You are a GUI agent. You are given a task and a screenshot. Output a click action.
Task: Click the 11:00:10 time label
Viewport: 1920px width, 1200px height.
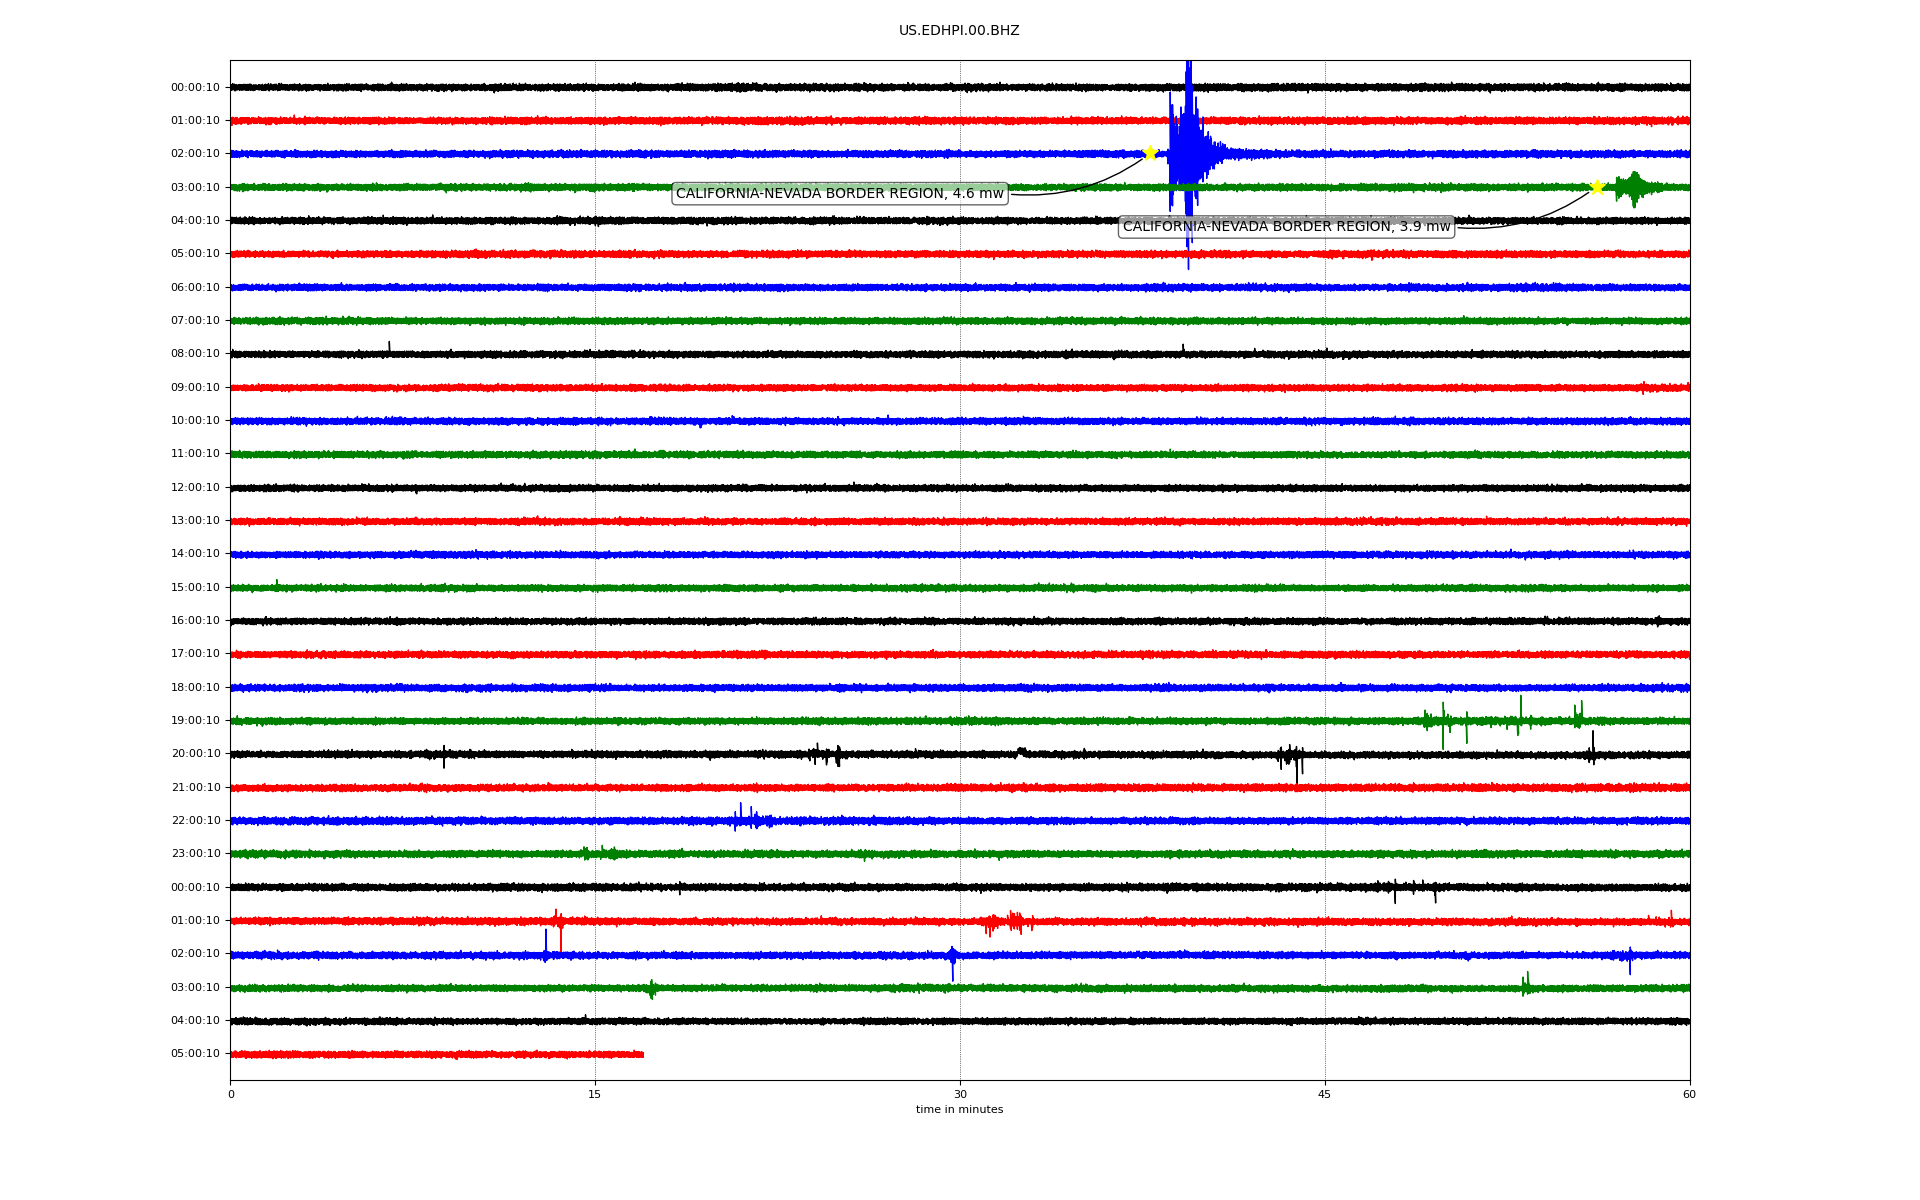(x=195, y=454)
